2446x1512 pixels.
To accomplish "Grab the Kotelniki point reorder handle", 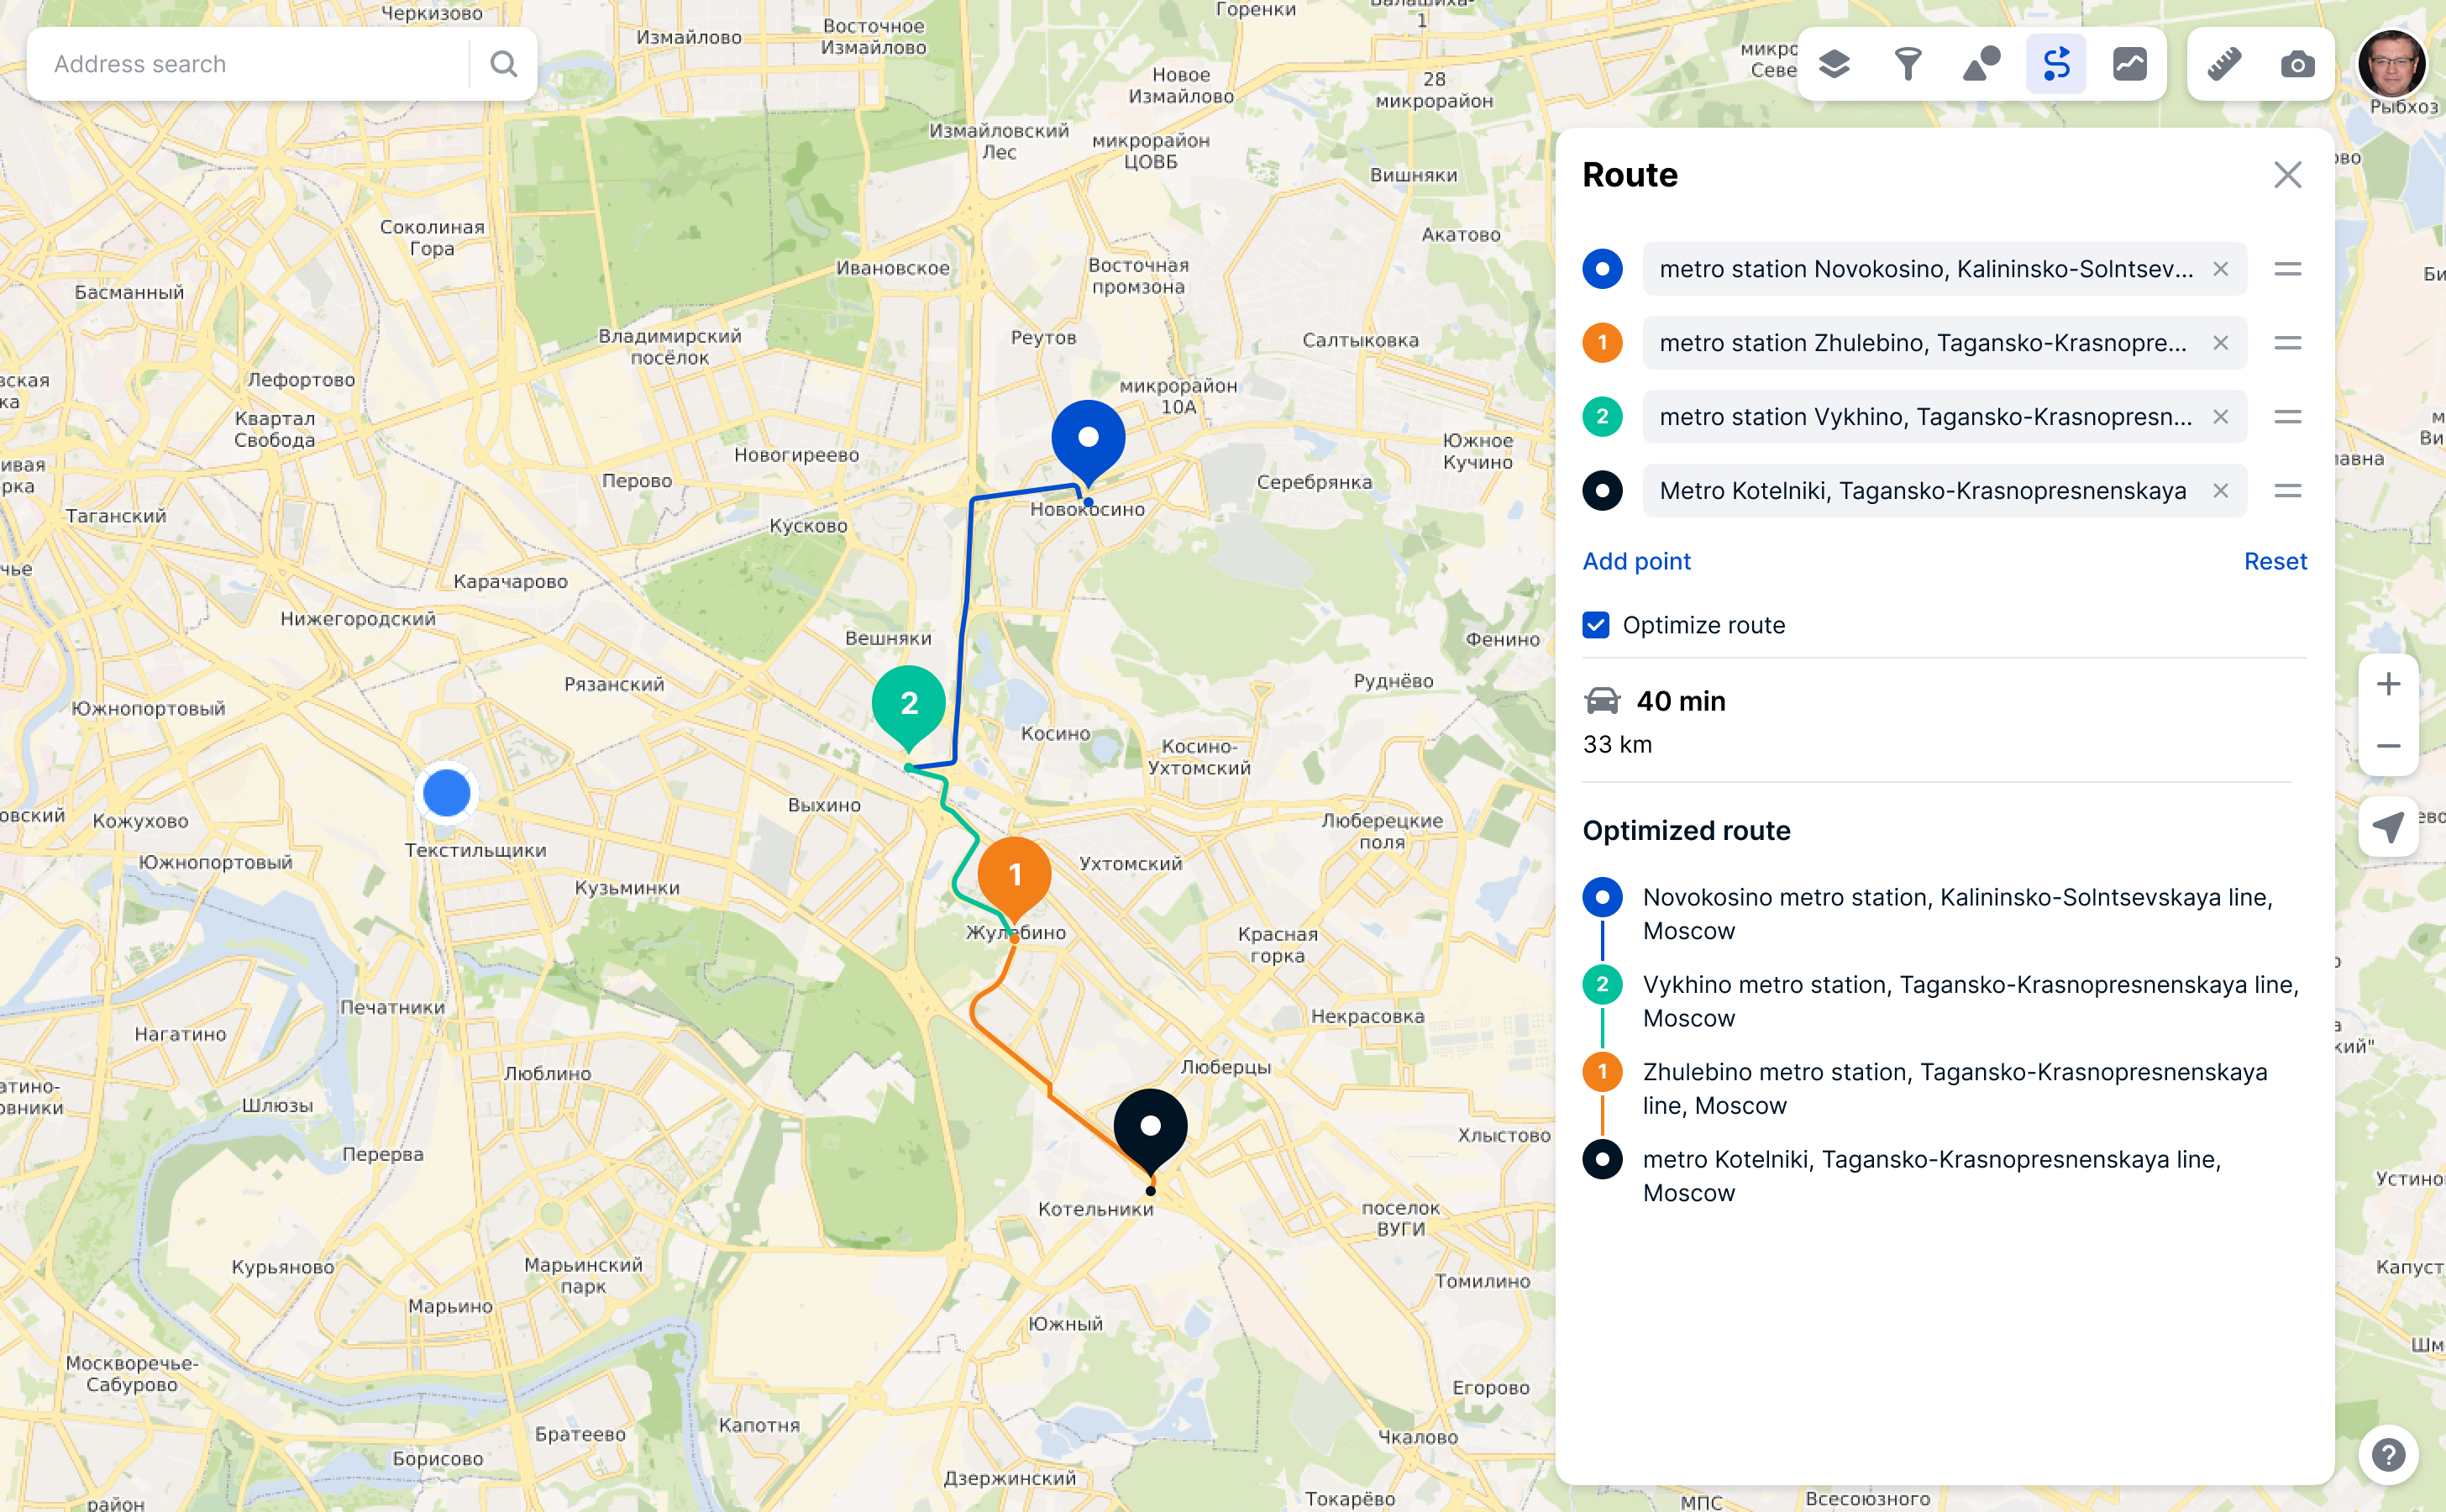I will 2288,491.
